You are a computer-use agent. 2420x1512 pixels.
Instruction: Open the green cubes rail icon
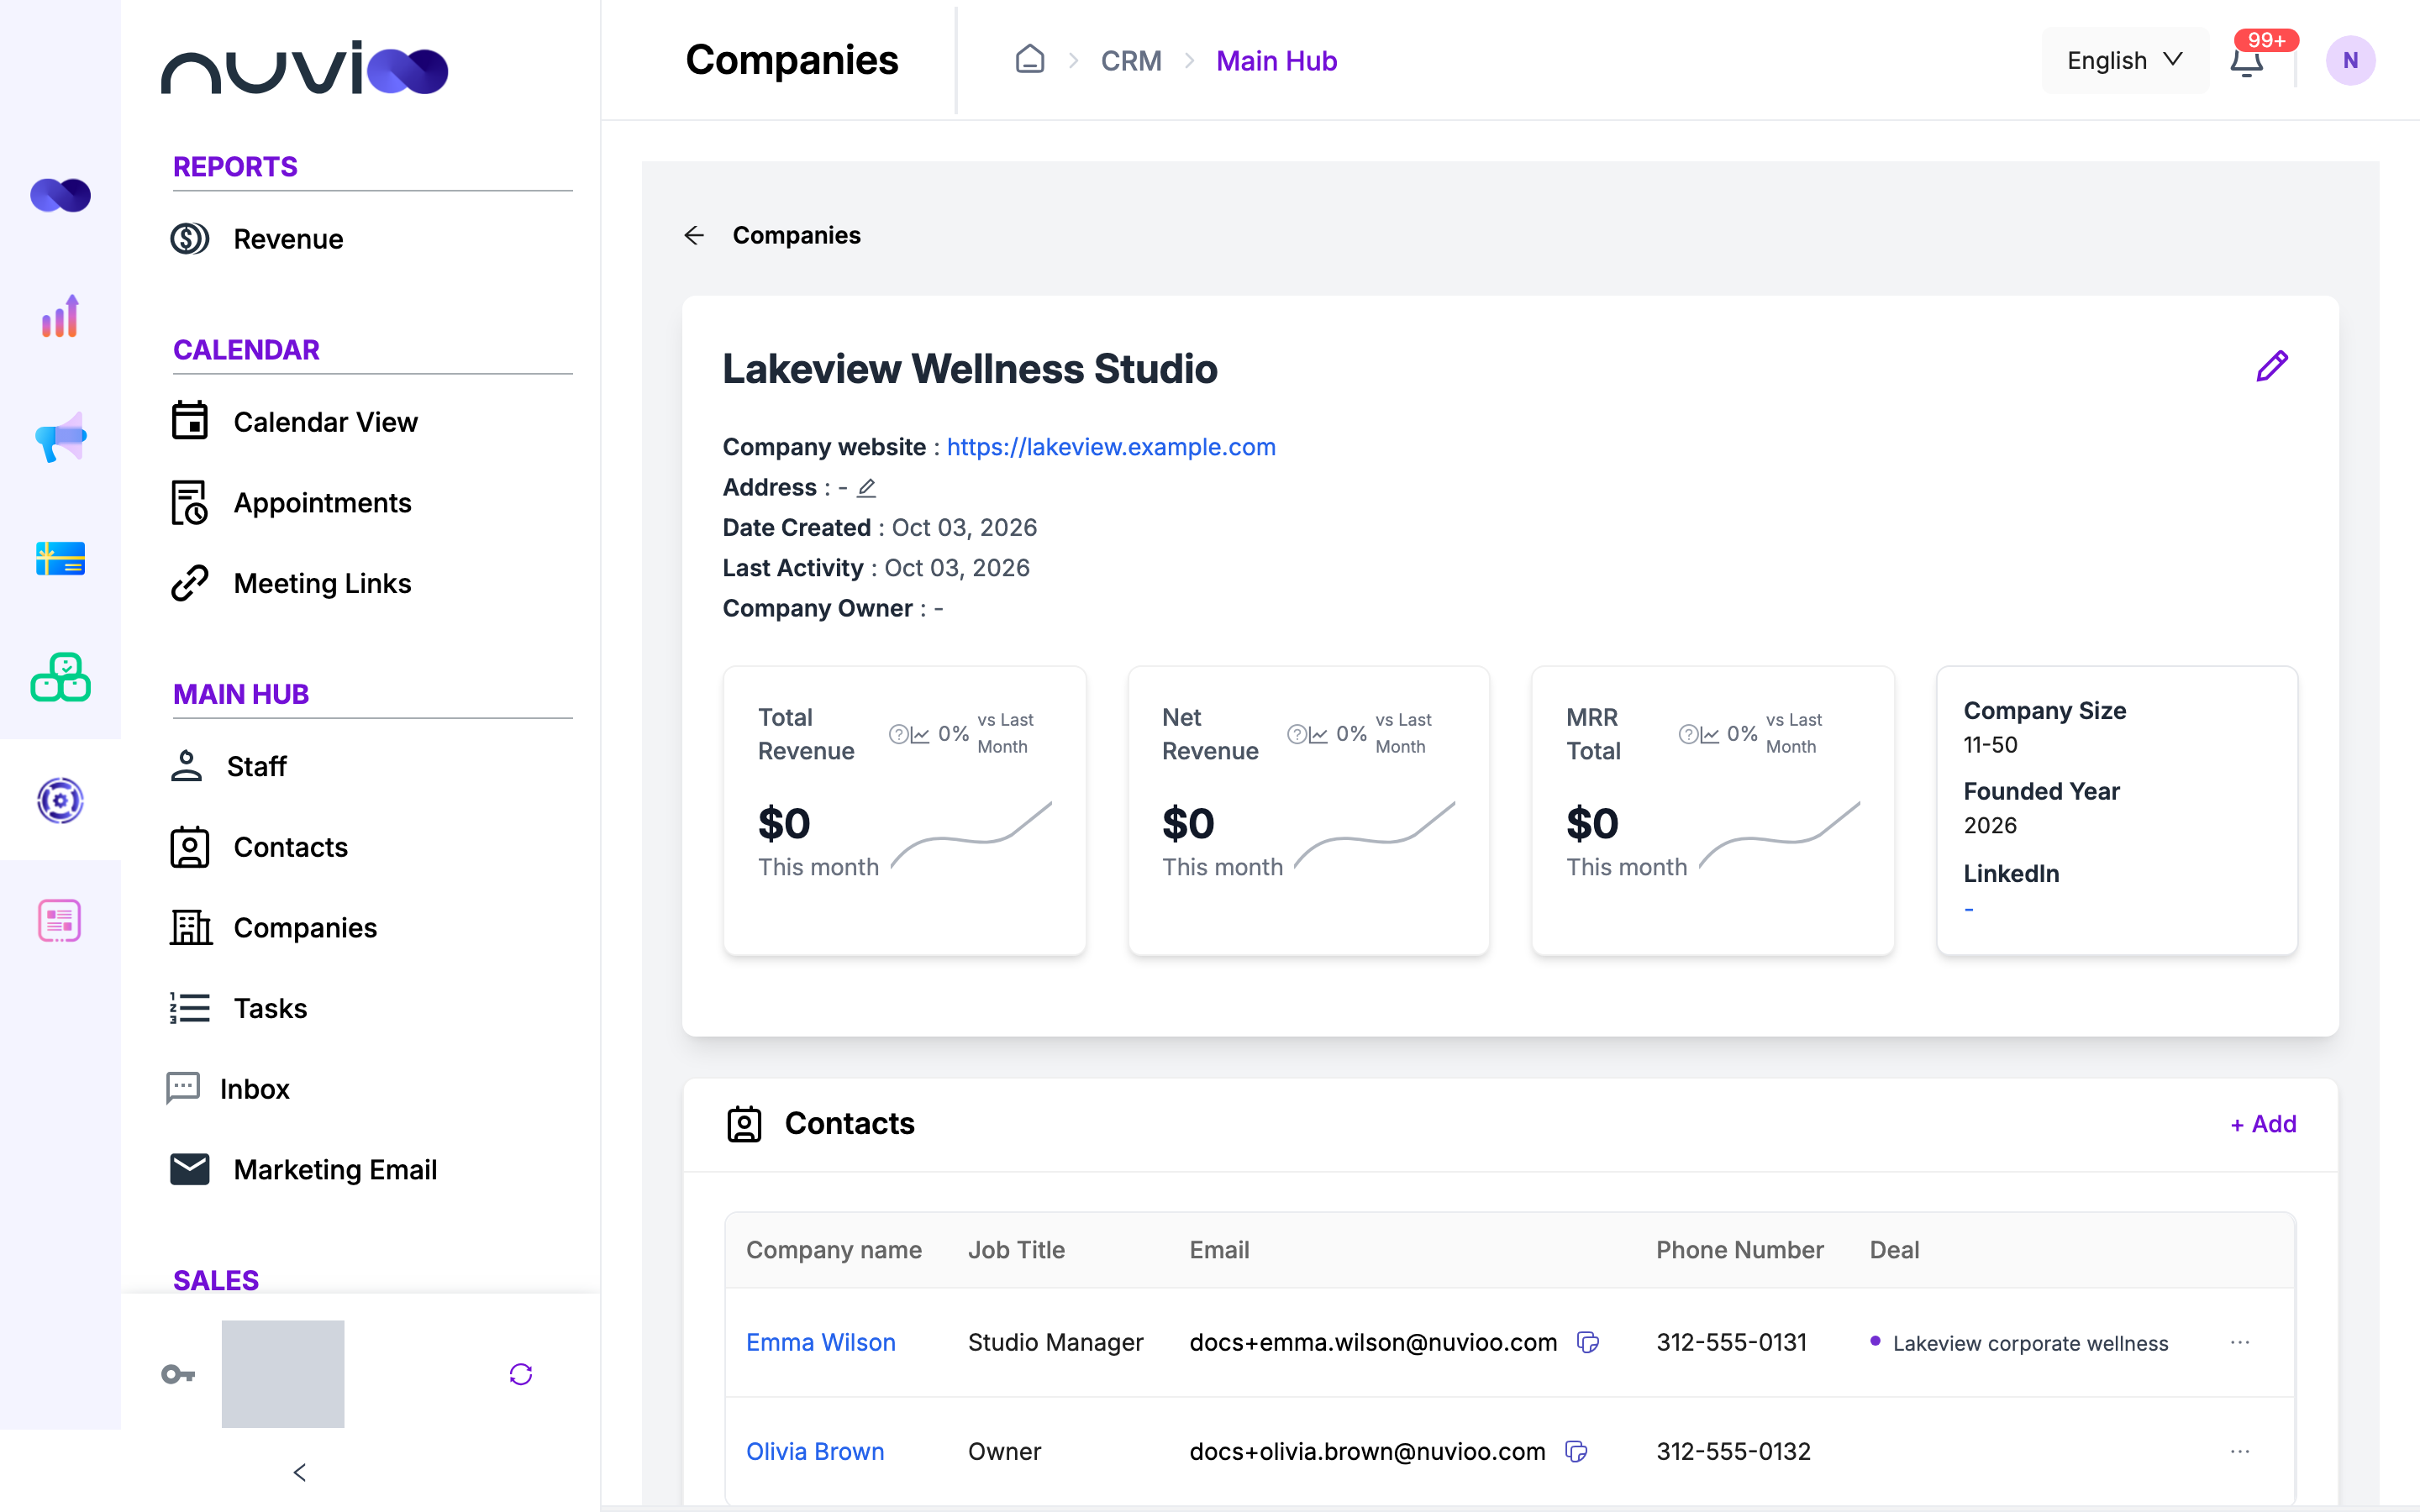coord(60,678)
